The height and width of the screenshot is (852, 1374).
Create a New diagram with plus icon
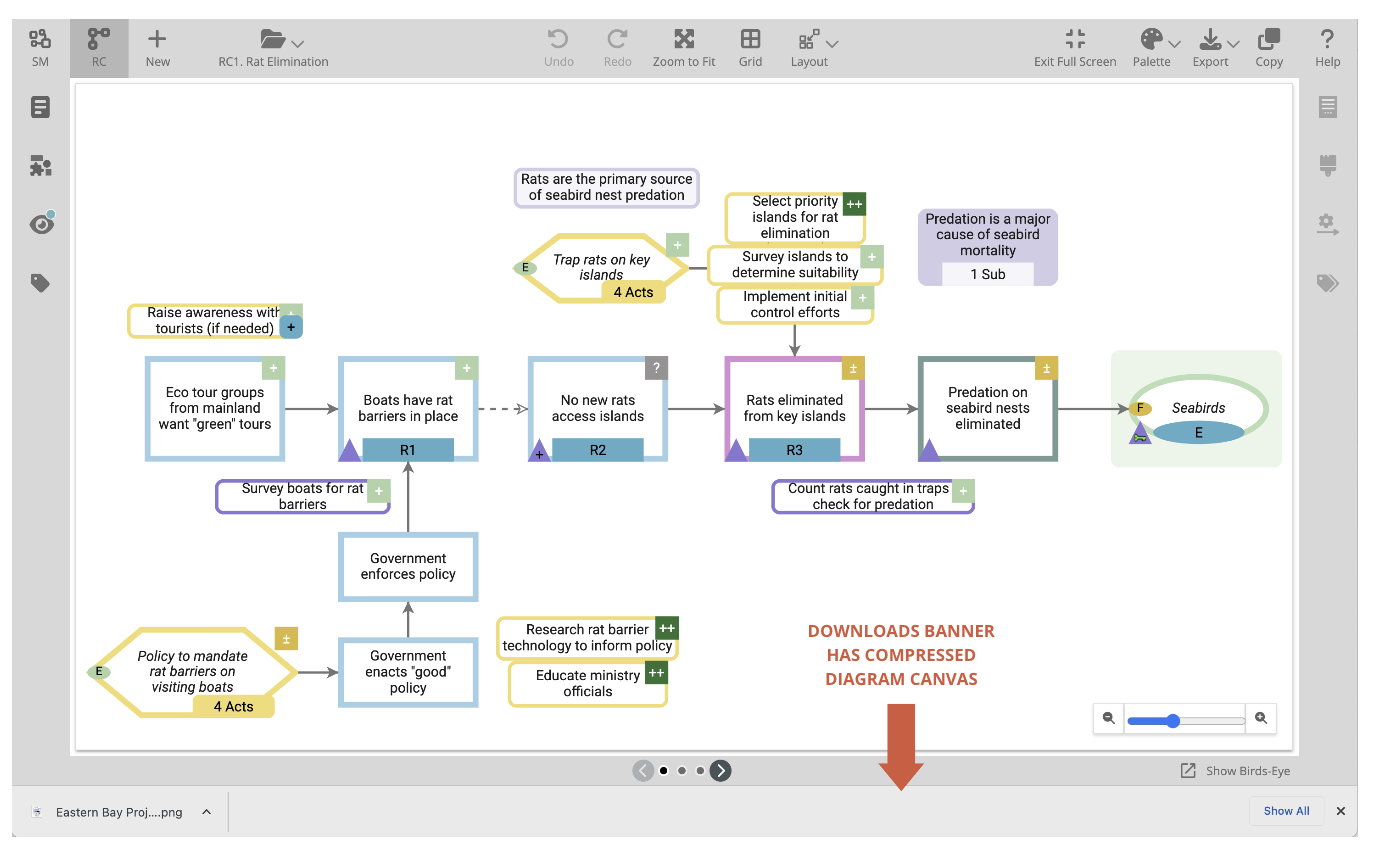(157, 40)
